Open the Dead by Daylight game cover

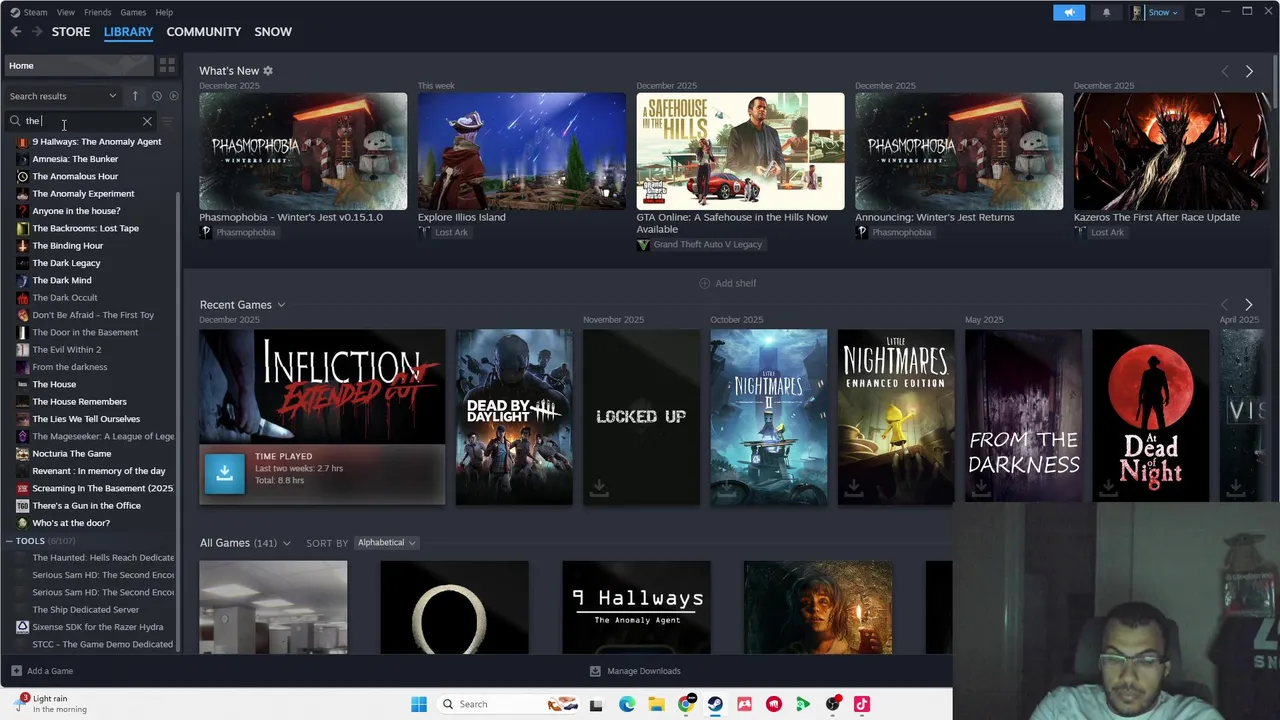[x=514, y=417]
